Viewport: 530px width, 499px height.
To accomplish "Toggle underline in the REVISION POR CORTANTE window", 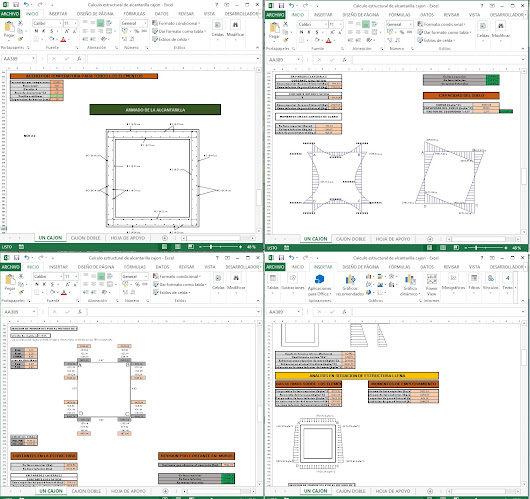I will pyautogui.click(x=52, y=284).
